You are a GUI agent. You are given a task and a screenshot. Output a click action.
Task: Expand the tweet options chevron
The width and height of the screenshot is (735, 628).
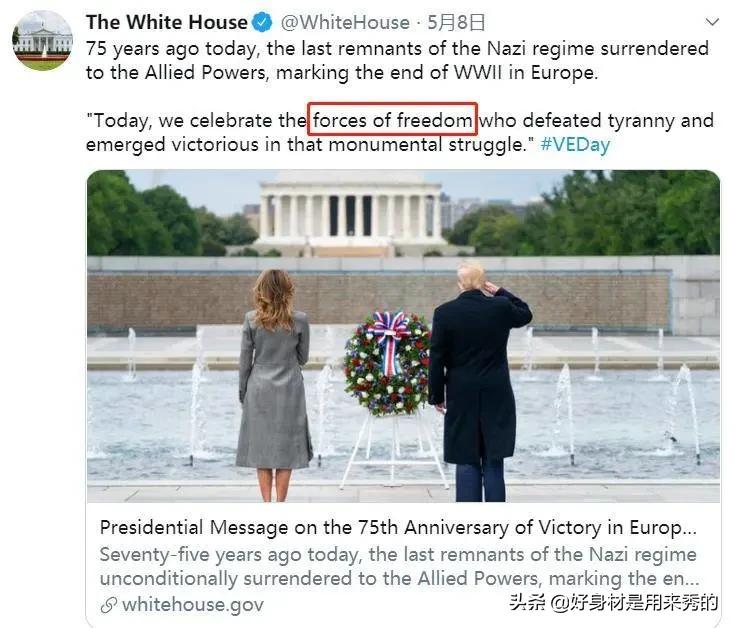point(712,22)
